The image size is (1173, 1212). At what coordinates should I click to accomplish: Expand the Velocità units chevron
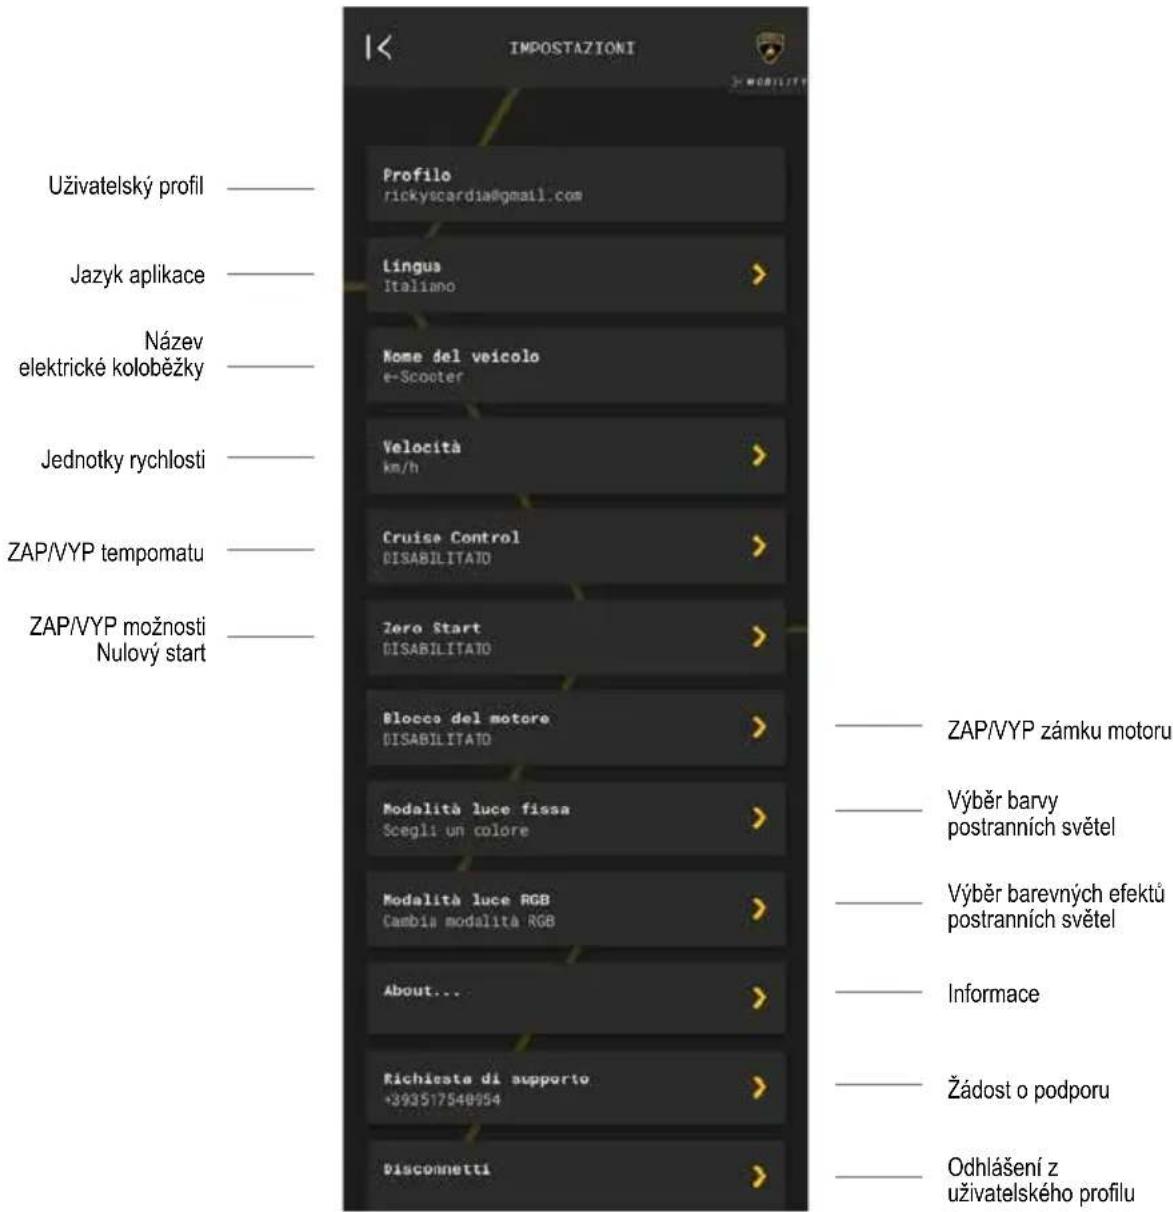(759, 455)
